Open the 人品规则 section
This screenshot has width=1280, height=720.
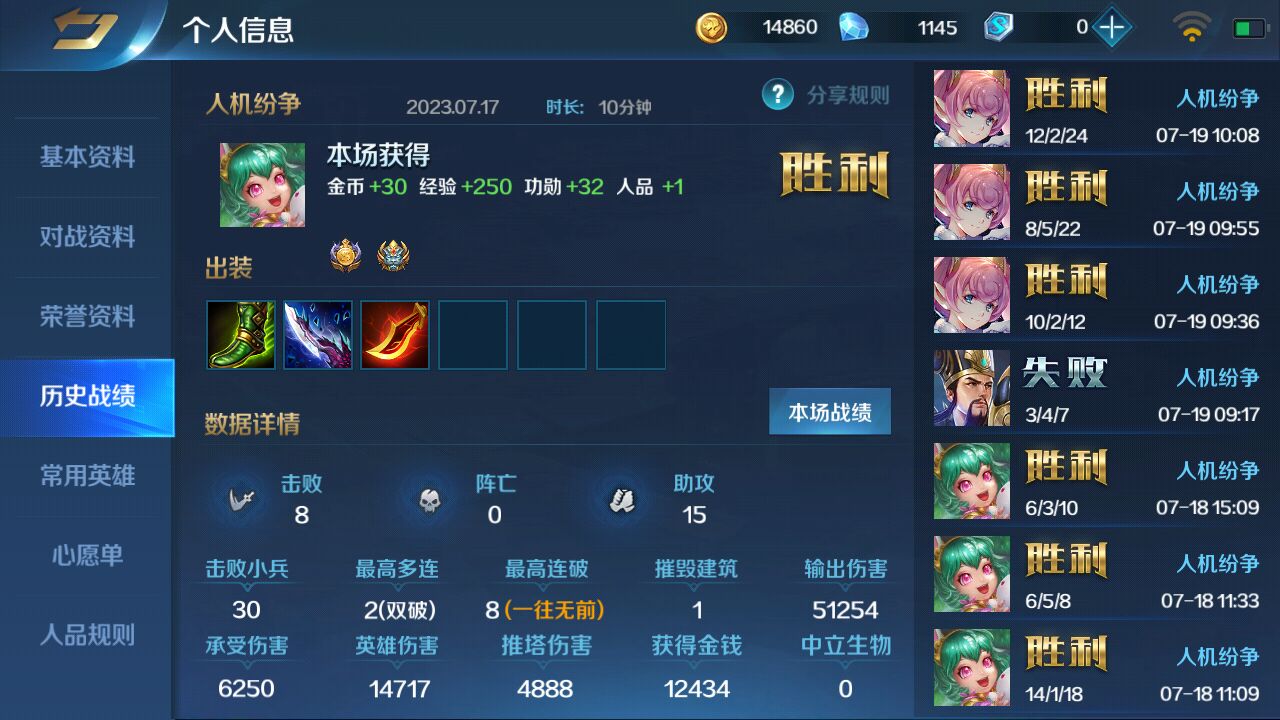(x=87, y=635)
